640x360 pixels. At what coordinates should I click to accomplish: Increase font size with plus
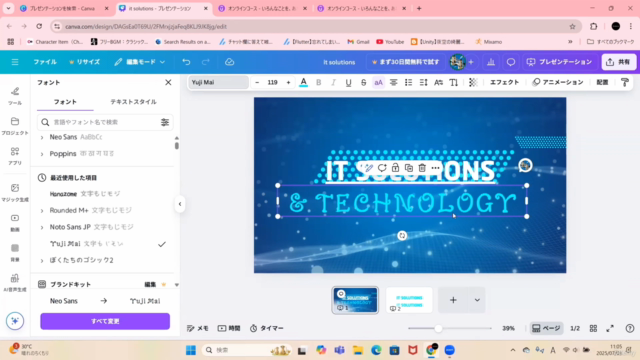288,82
